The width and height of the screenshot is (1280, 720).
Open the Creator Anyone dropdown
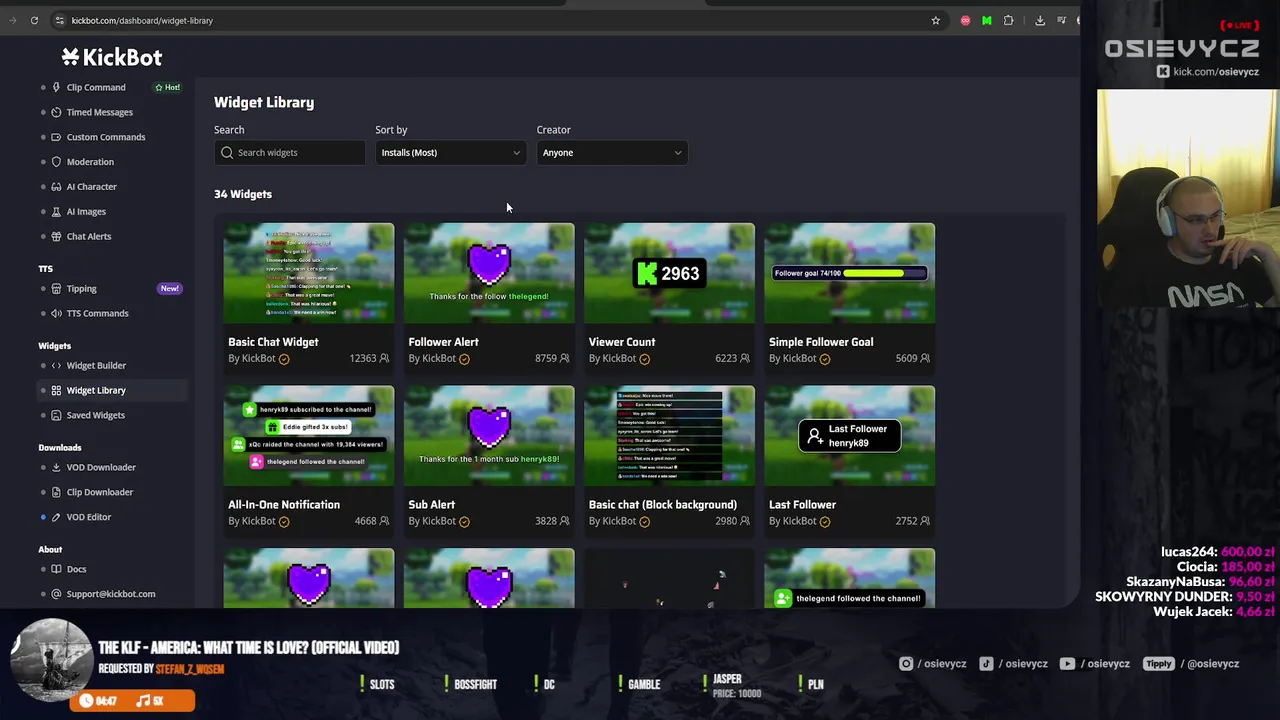click(612, 153)
